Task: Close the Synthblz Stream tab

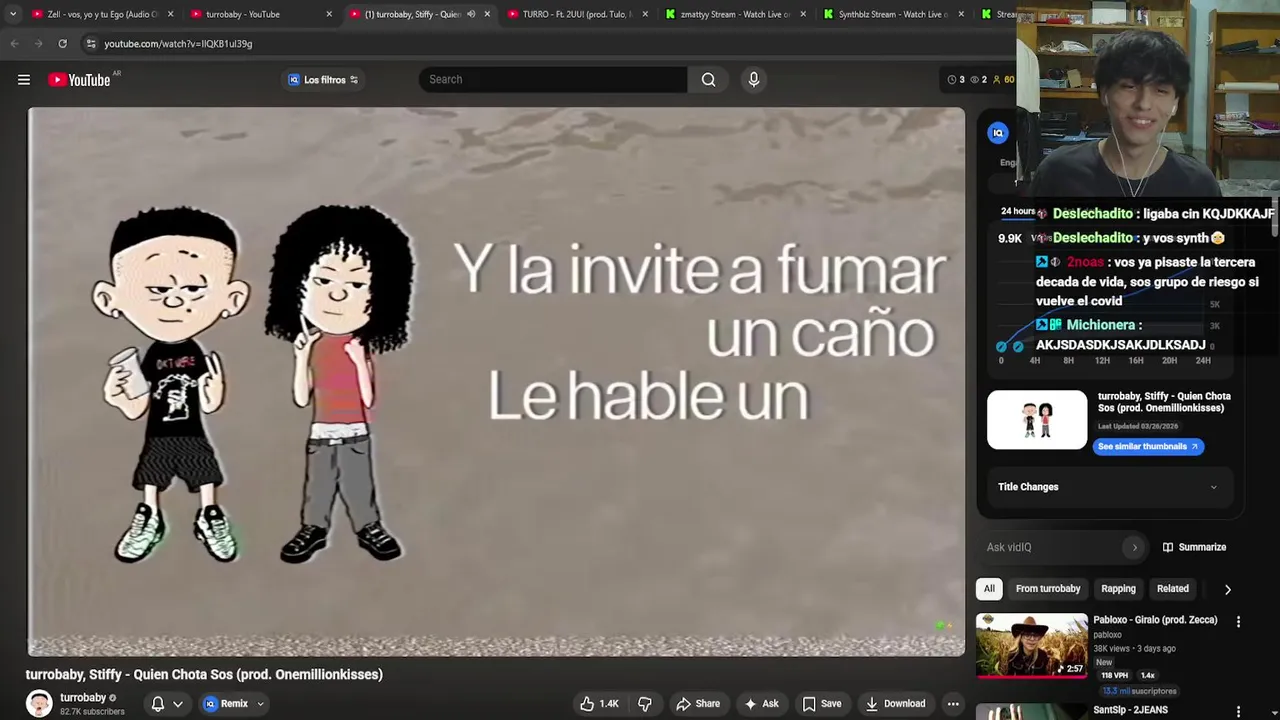Action: pos(961,14)
